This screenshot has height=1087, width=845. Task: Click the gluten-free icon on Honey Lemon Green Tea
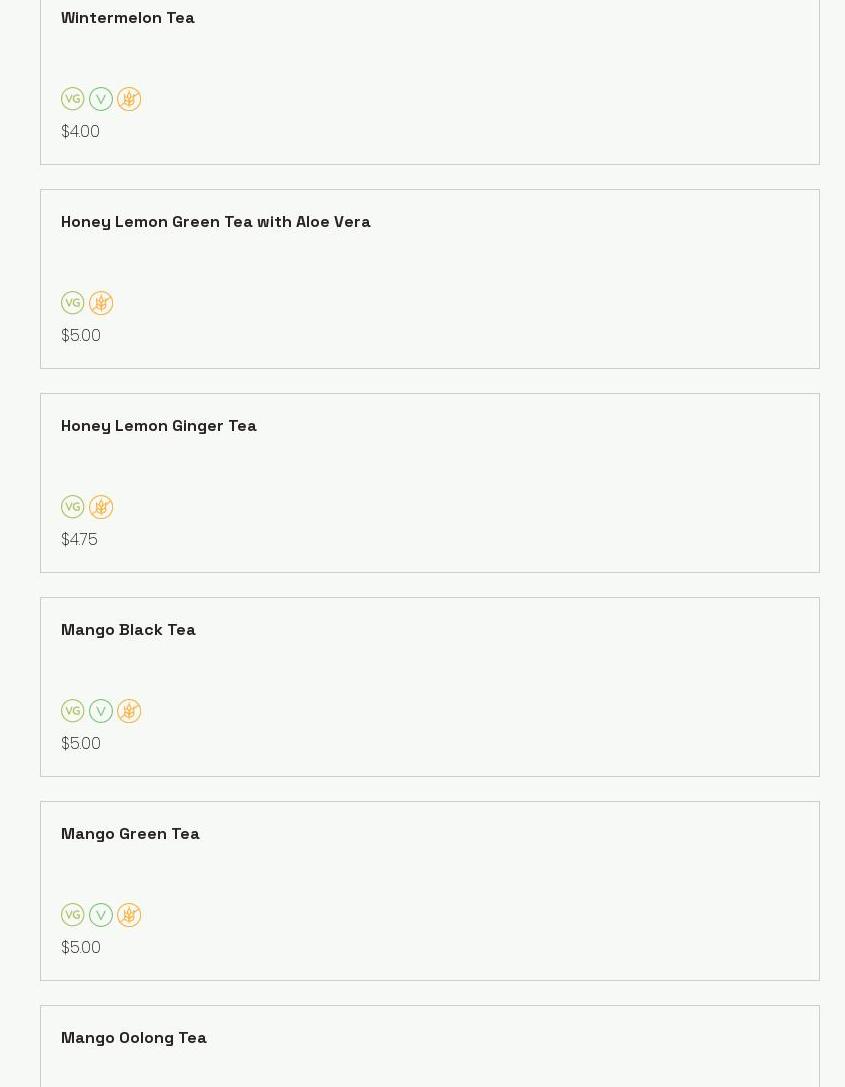click(x=101, y=303)
